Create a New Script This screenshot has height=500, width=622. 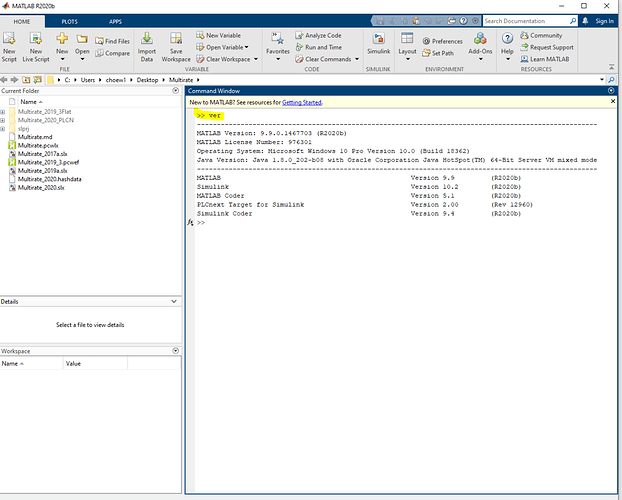tap(9, 47)
